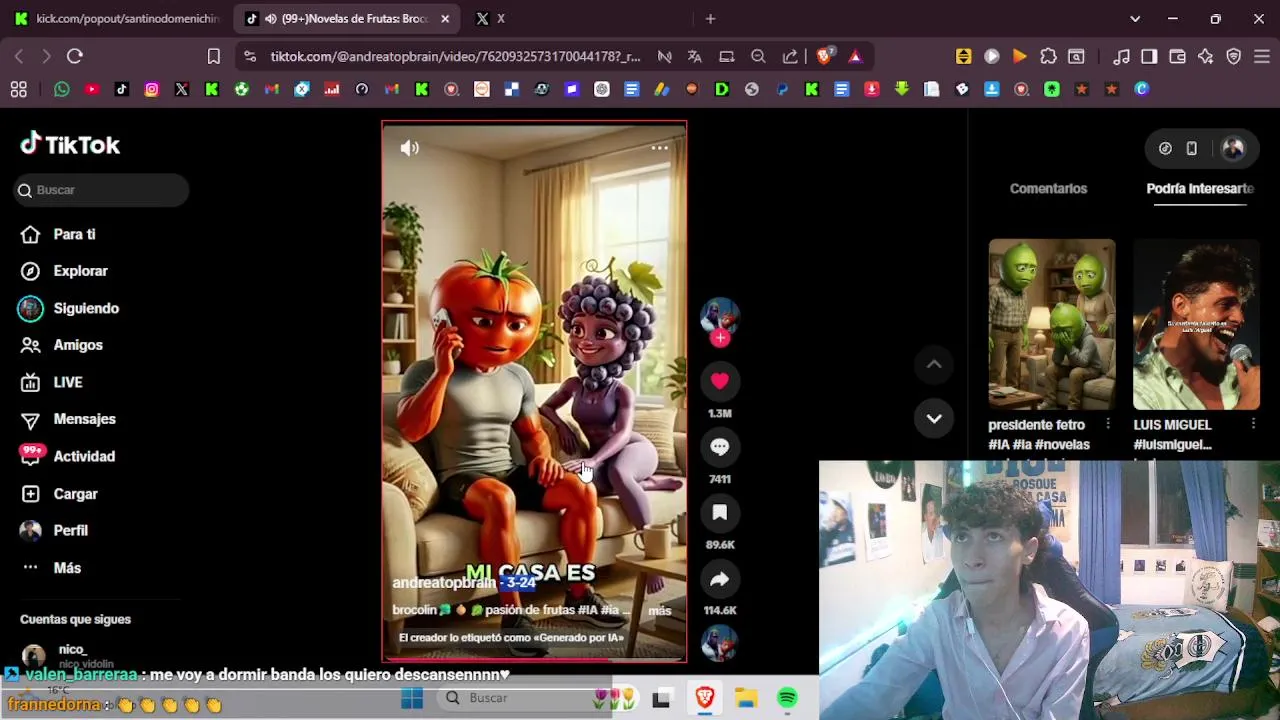Click the compass-style icon in TikTok header
Screen dimensions: 1280x720
[1165, 148]
